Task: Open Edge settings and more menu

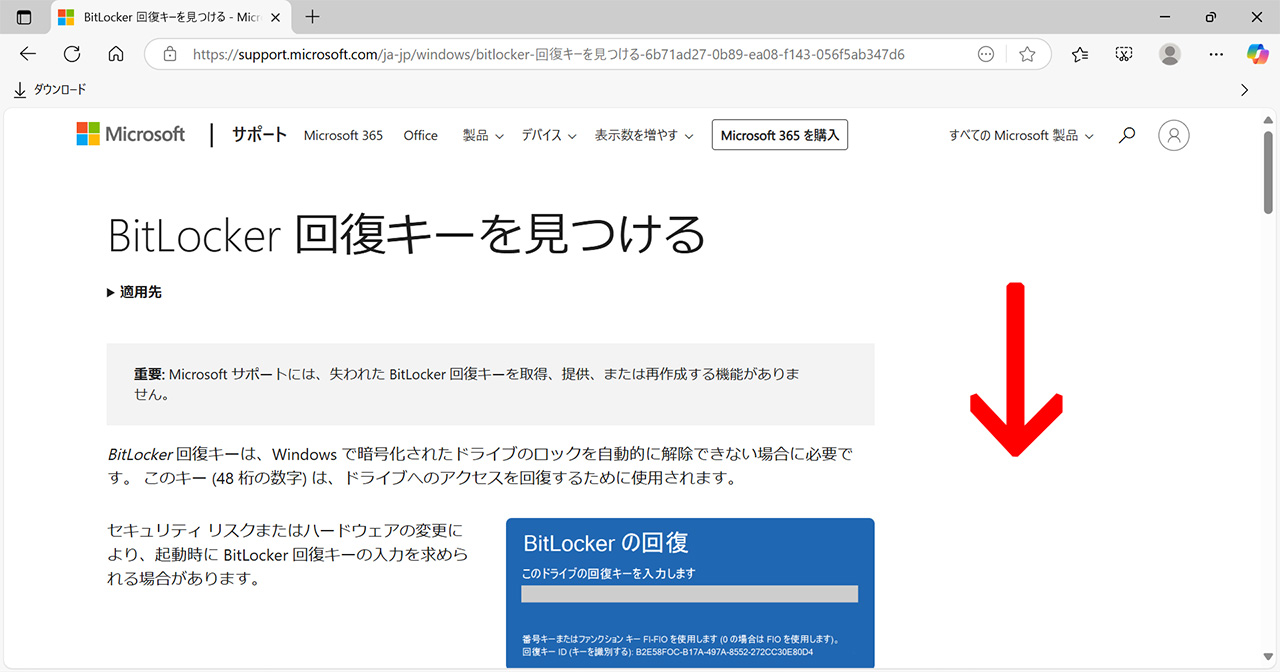Action: coord(1215,54)
